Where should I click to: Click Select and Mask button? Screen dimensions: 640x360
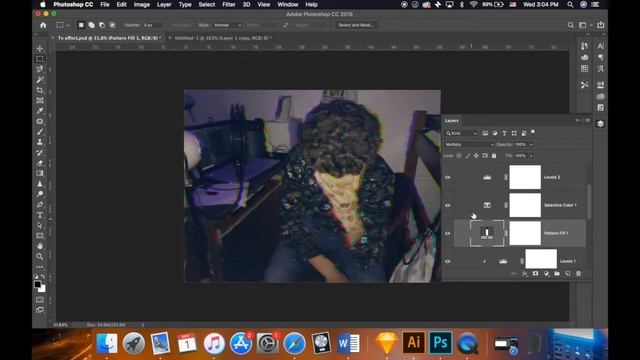click(356, 25)
